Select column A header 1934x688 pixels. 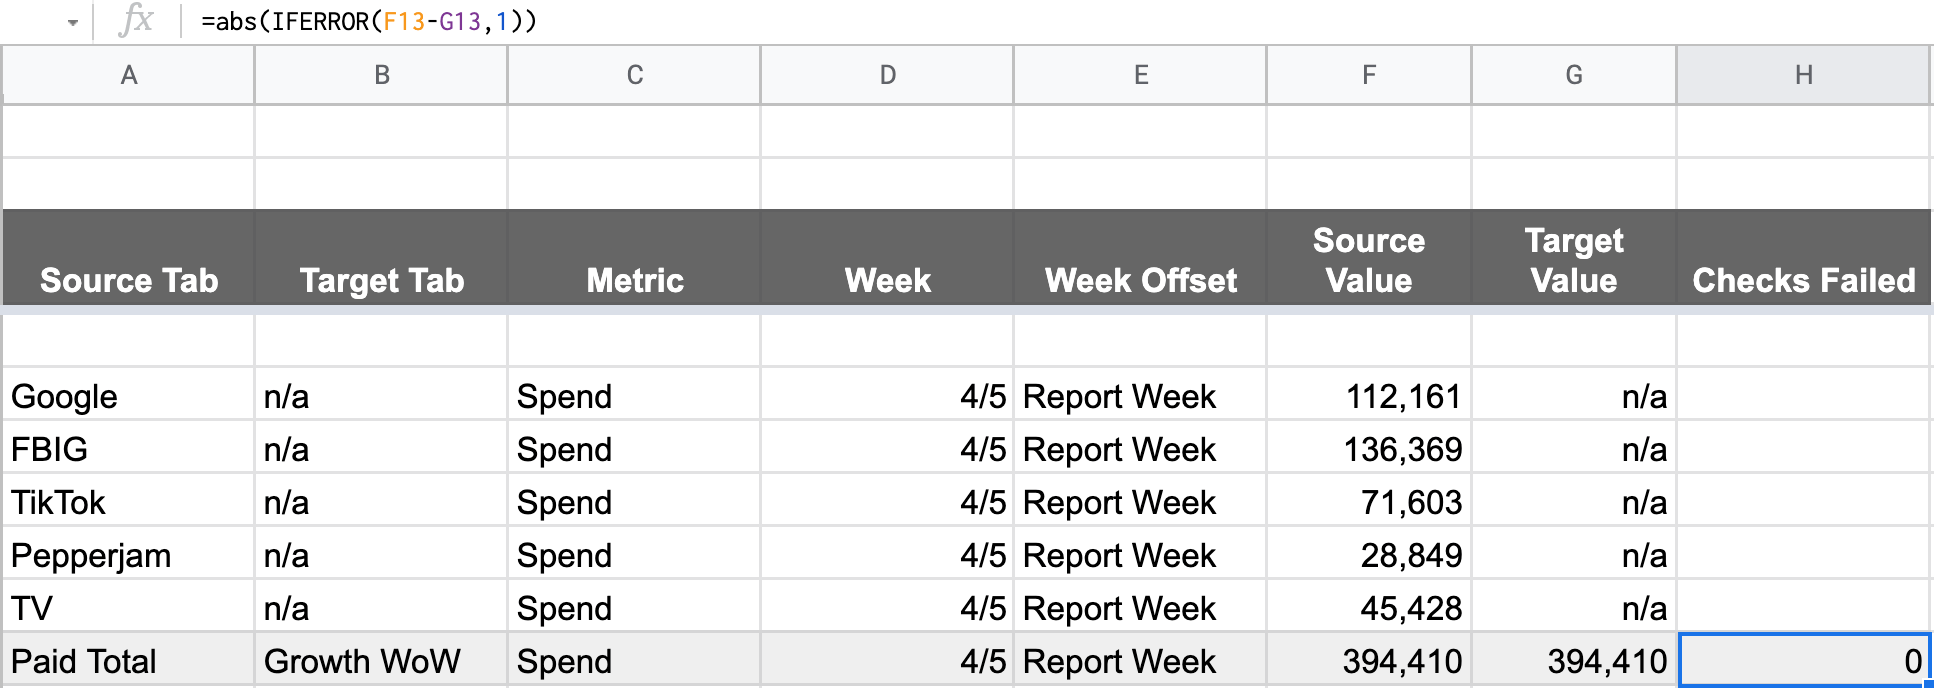click(x=129, y=75)
